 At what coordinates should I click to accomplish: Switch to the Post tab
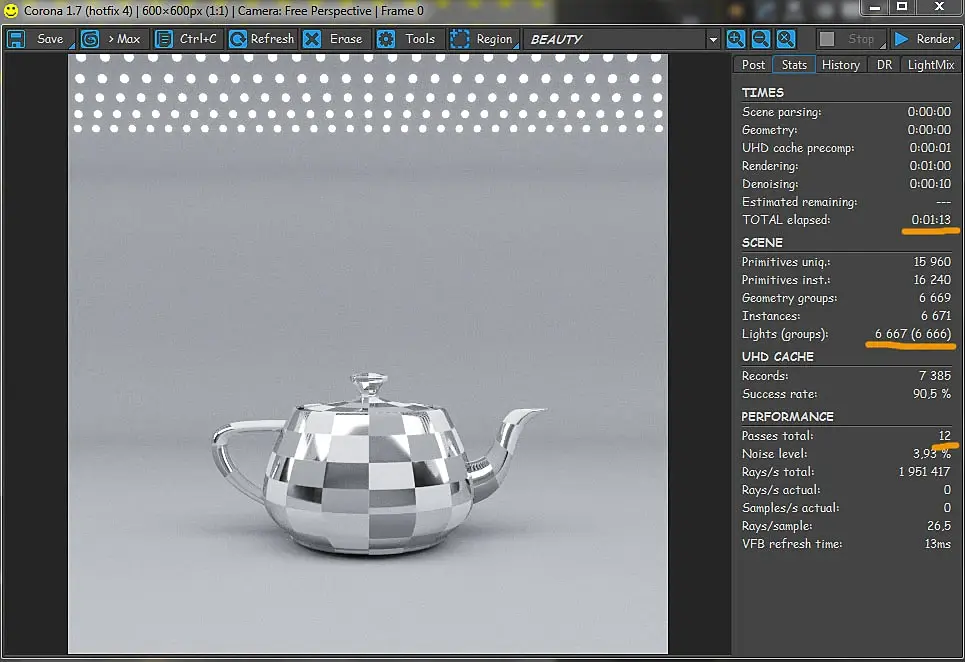pyautogui.click(x=753, y=65)
